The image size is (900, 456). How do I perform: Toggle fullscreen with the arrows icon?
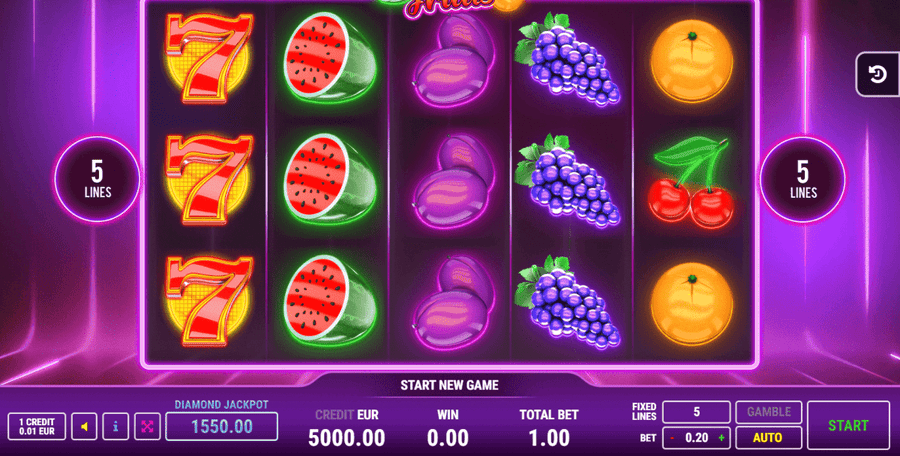[147, 427]
